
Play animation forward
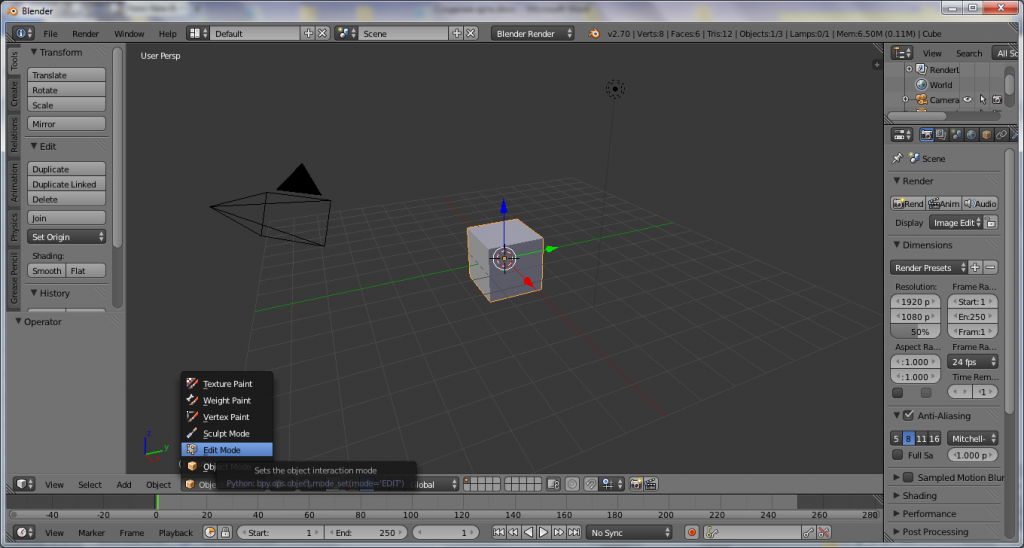click(x=543, y=532)
